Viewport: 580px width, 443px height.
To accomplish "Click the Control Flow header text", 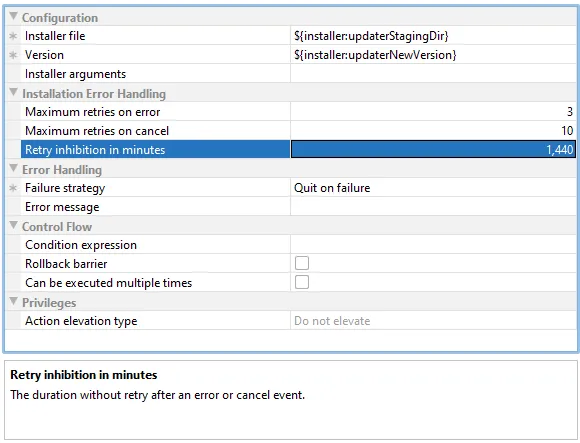I will [57, 227].
